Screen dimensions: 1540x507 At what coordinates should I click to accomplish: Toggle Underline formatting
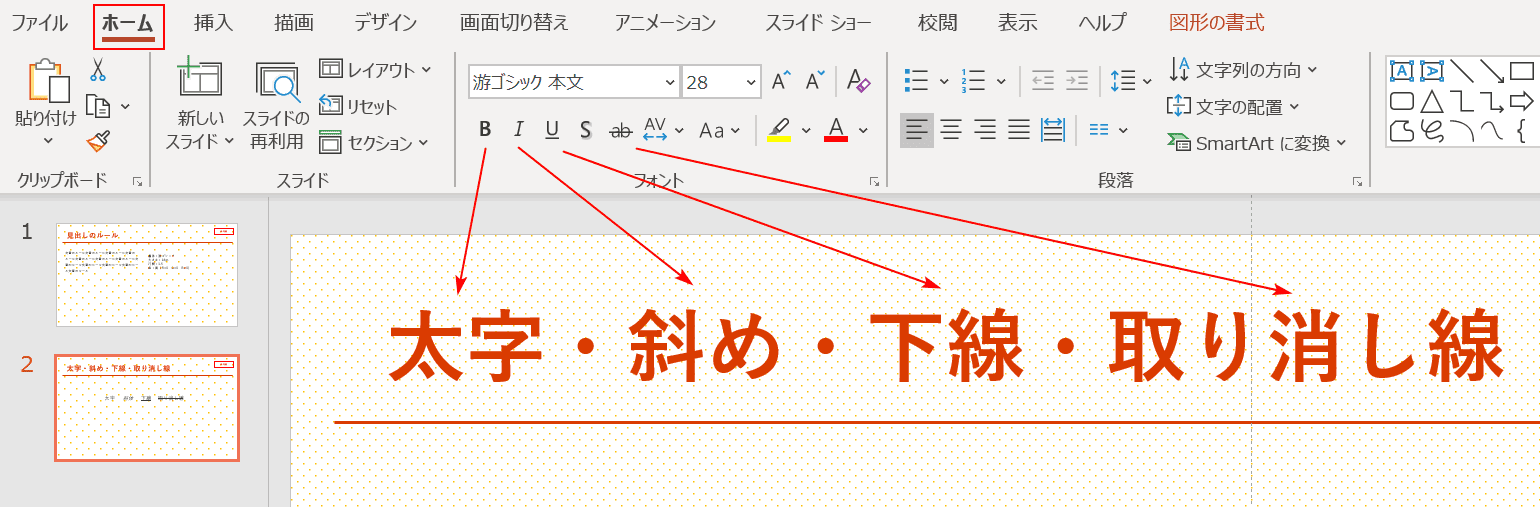[x=552, y=129]
